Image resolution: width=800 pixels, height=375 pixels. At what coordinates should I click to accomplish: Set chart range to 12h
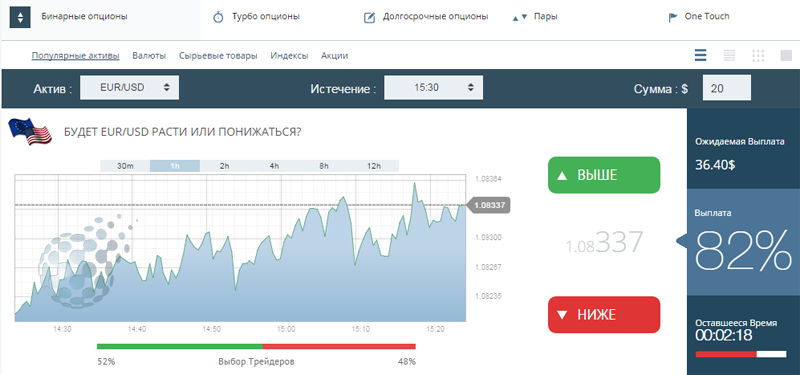373,166
